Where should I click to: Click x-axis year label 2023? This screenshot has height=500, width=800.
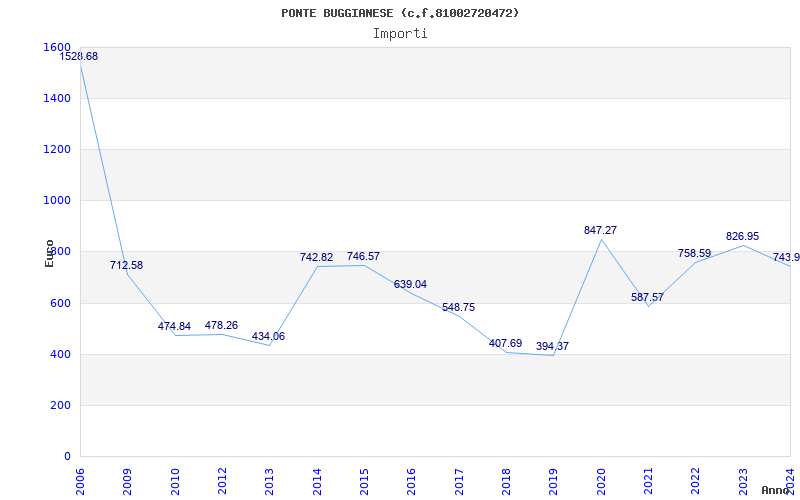tap(743, 482)
